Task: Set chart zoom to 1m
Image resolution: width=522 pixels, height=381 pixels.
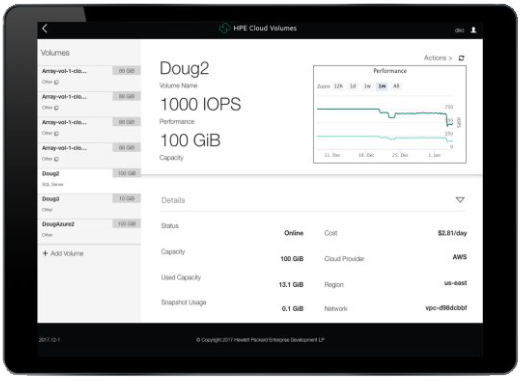Action: click(382, 86)
